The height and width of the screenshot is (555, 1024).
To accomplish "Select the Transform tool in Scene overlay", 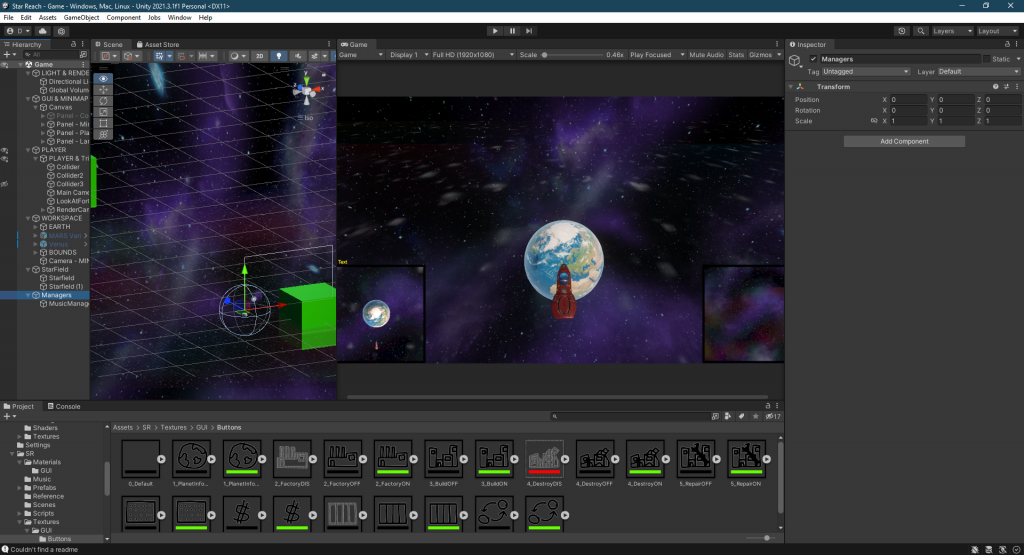I will (103, 134).
